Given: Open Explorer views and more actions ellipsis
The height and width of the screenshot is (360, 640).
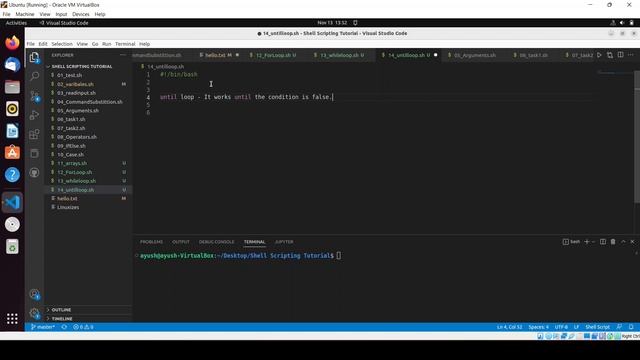Looking at the screenshot, I should pos(122,55).
